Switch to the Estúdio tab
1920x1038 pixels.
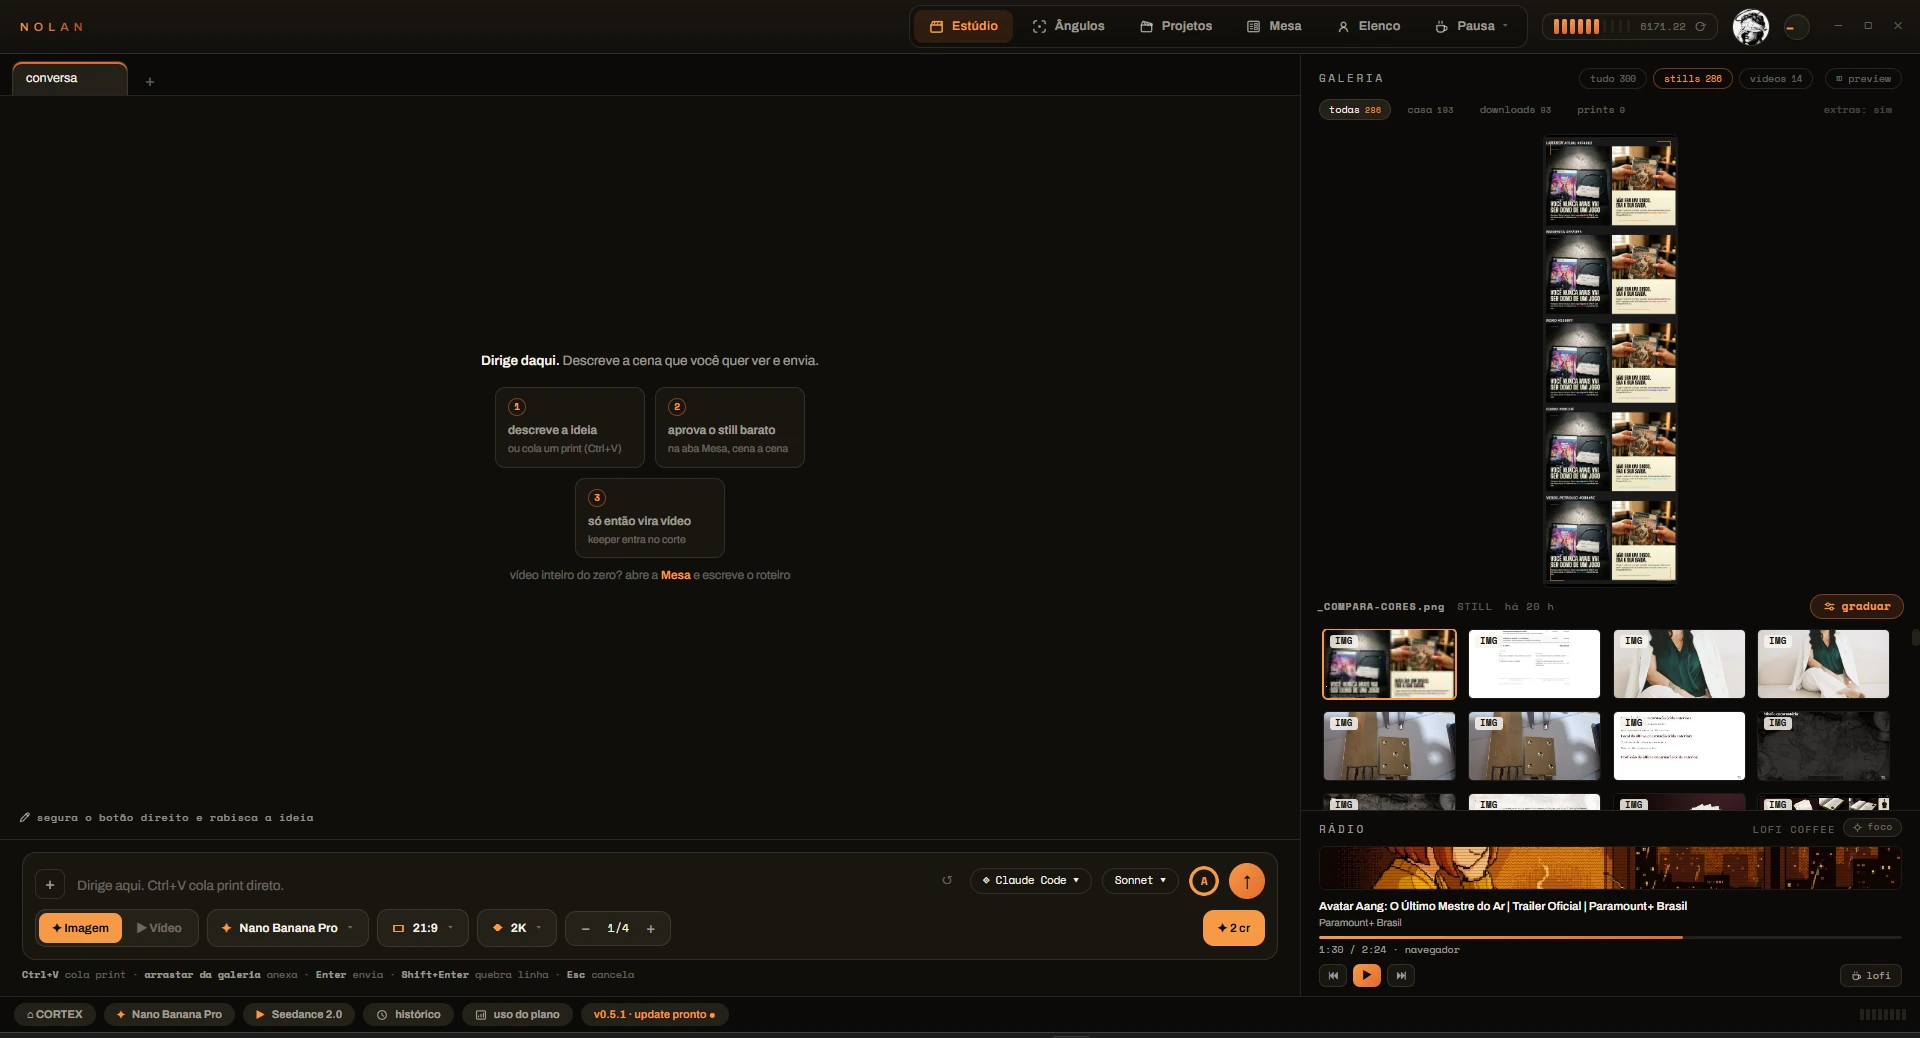(964, 26)
